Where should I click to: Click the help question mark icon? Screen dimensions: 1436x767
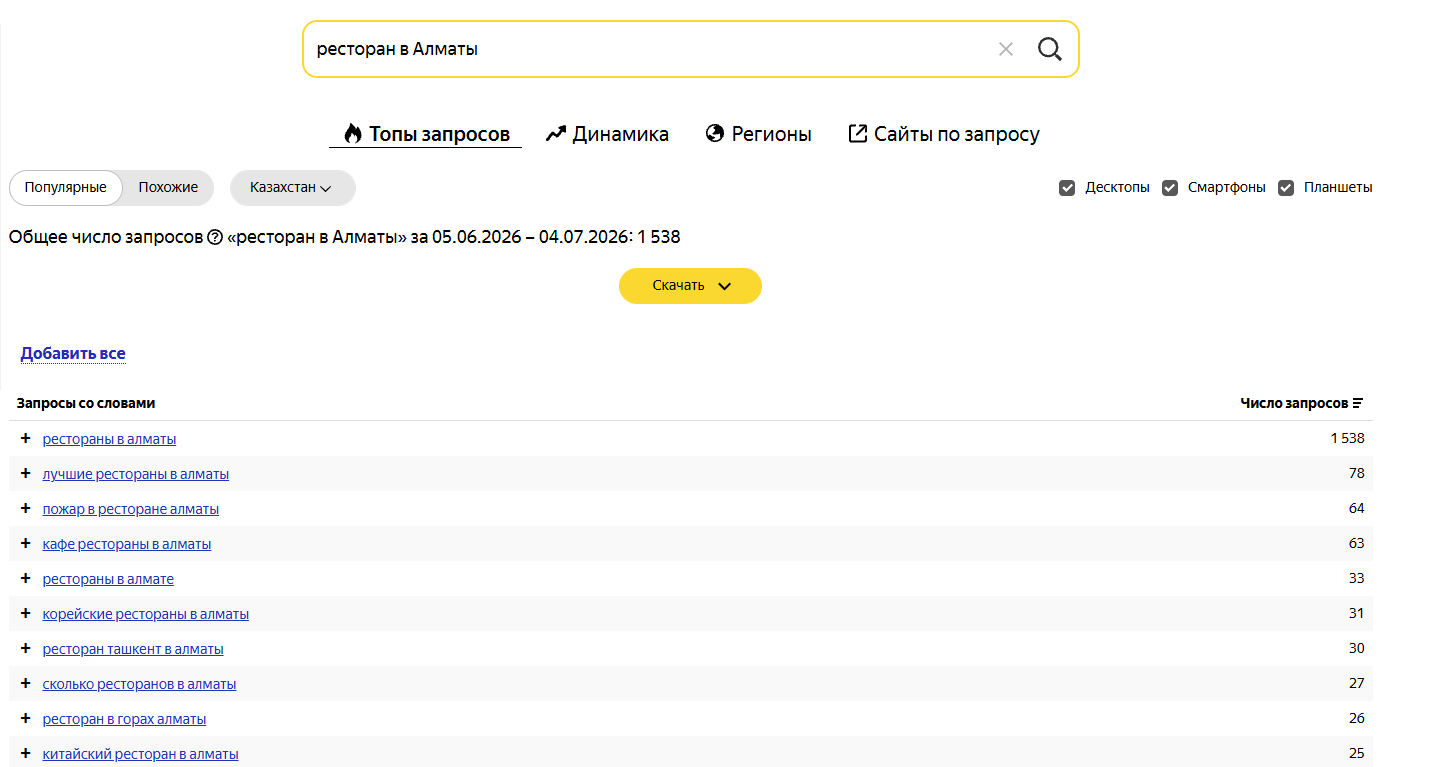[x=214, y=237]
